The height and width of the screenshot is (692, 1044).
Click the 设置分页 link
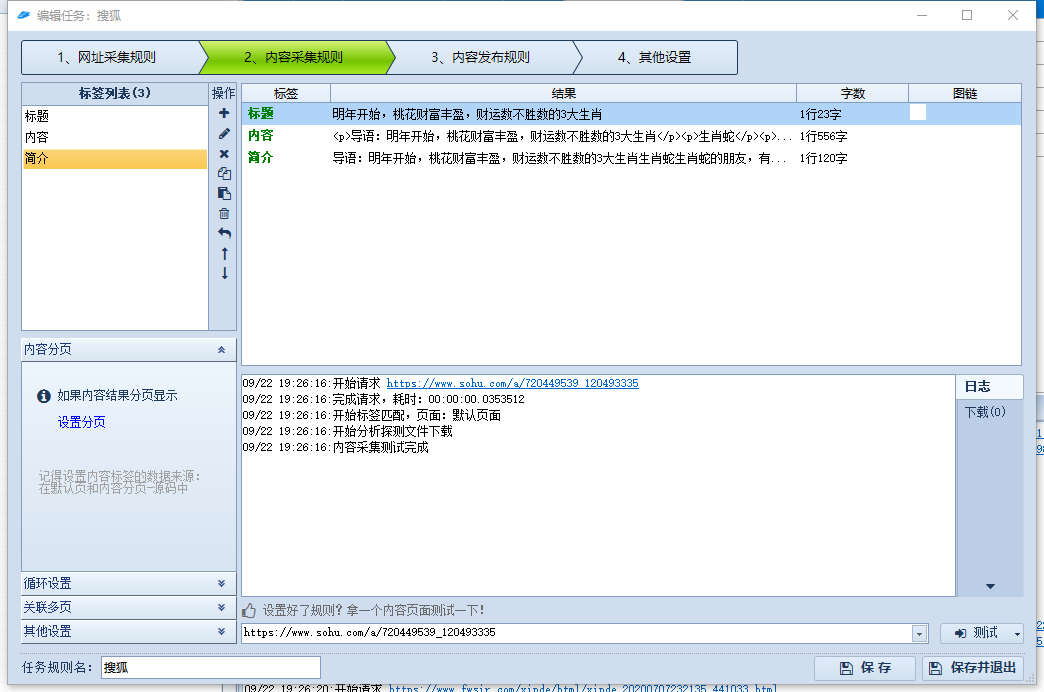[82, 422]
